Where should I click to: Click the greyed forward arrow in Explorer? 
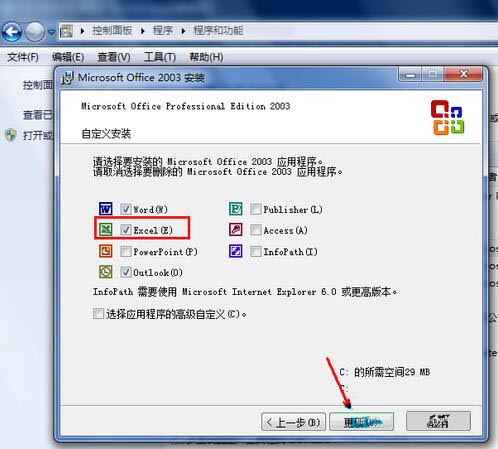35,32
